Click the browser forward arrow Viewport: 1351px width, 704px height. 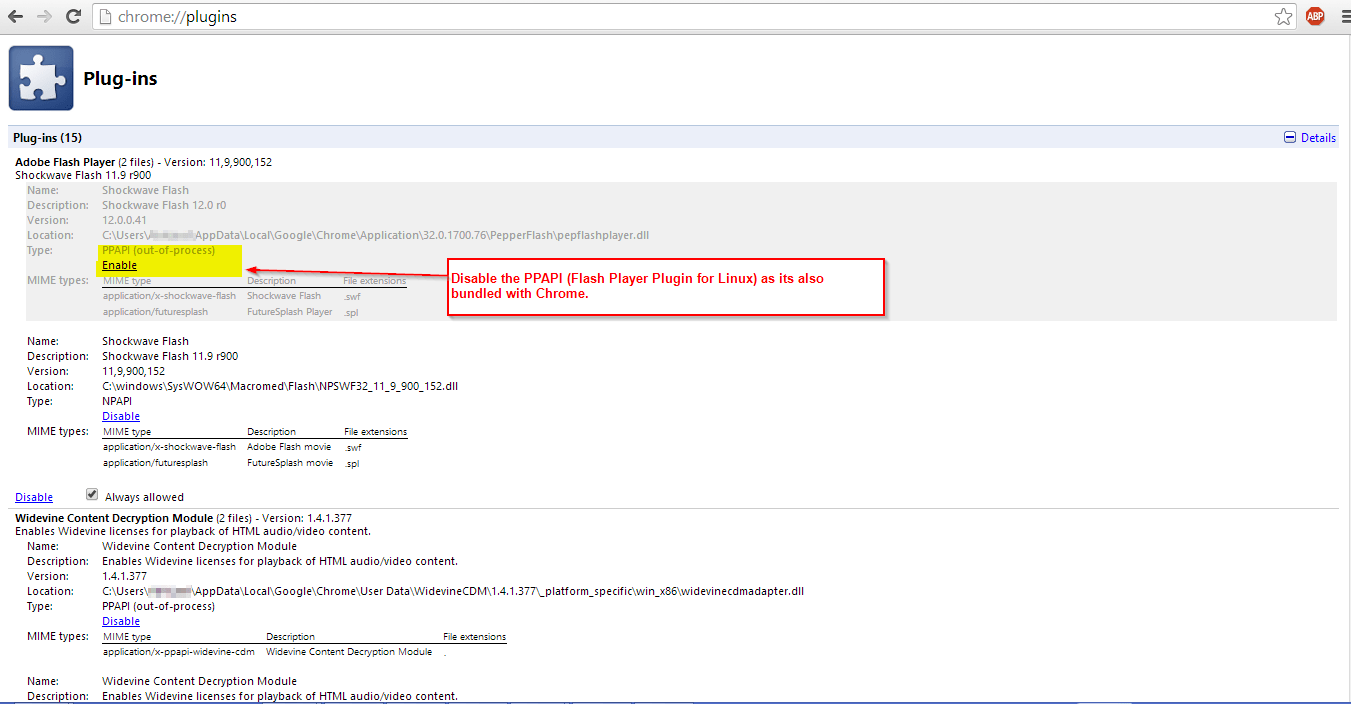pyautogui.click(x=45, y=17)
